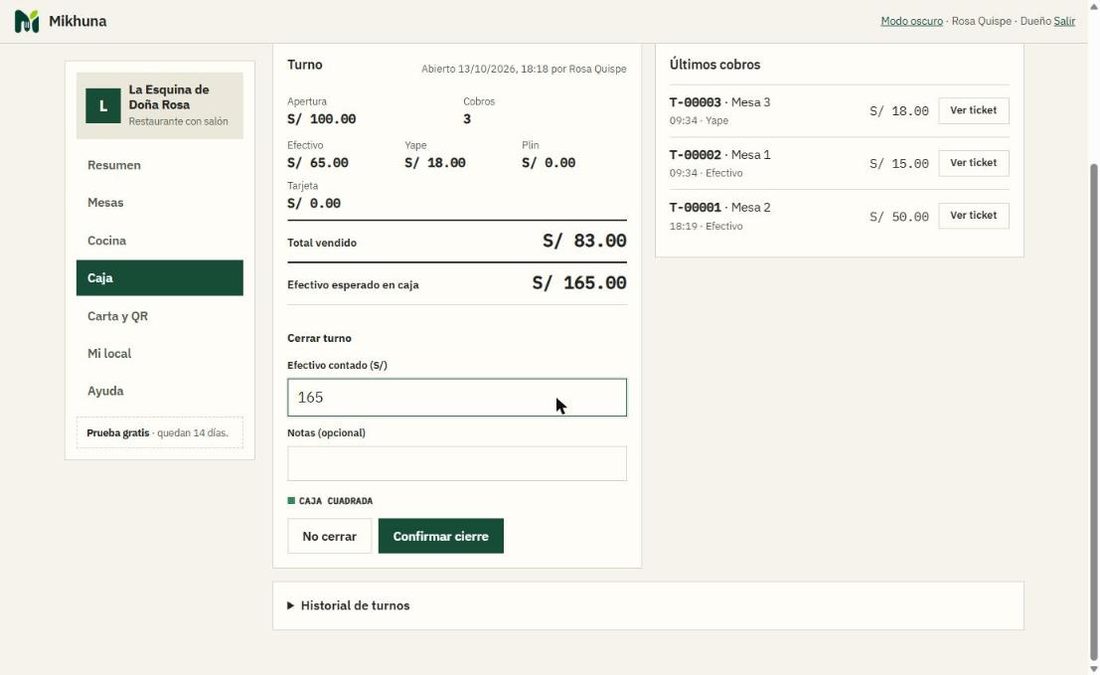The height and width of the screenshot is (675, 1100).
Task: Click the Prueba gratis trial notice
Action: click(x=160, y=433)
